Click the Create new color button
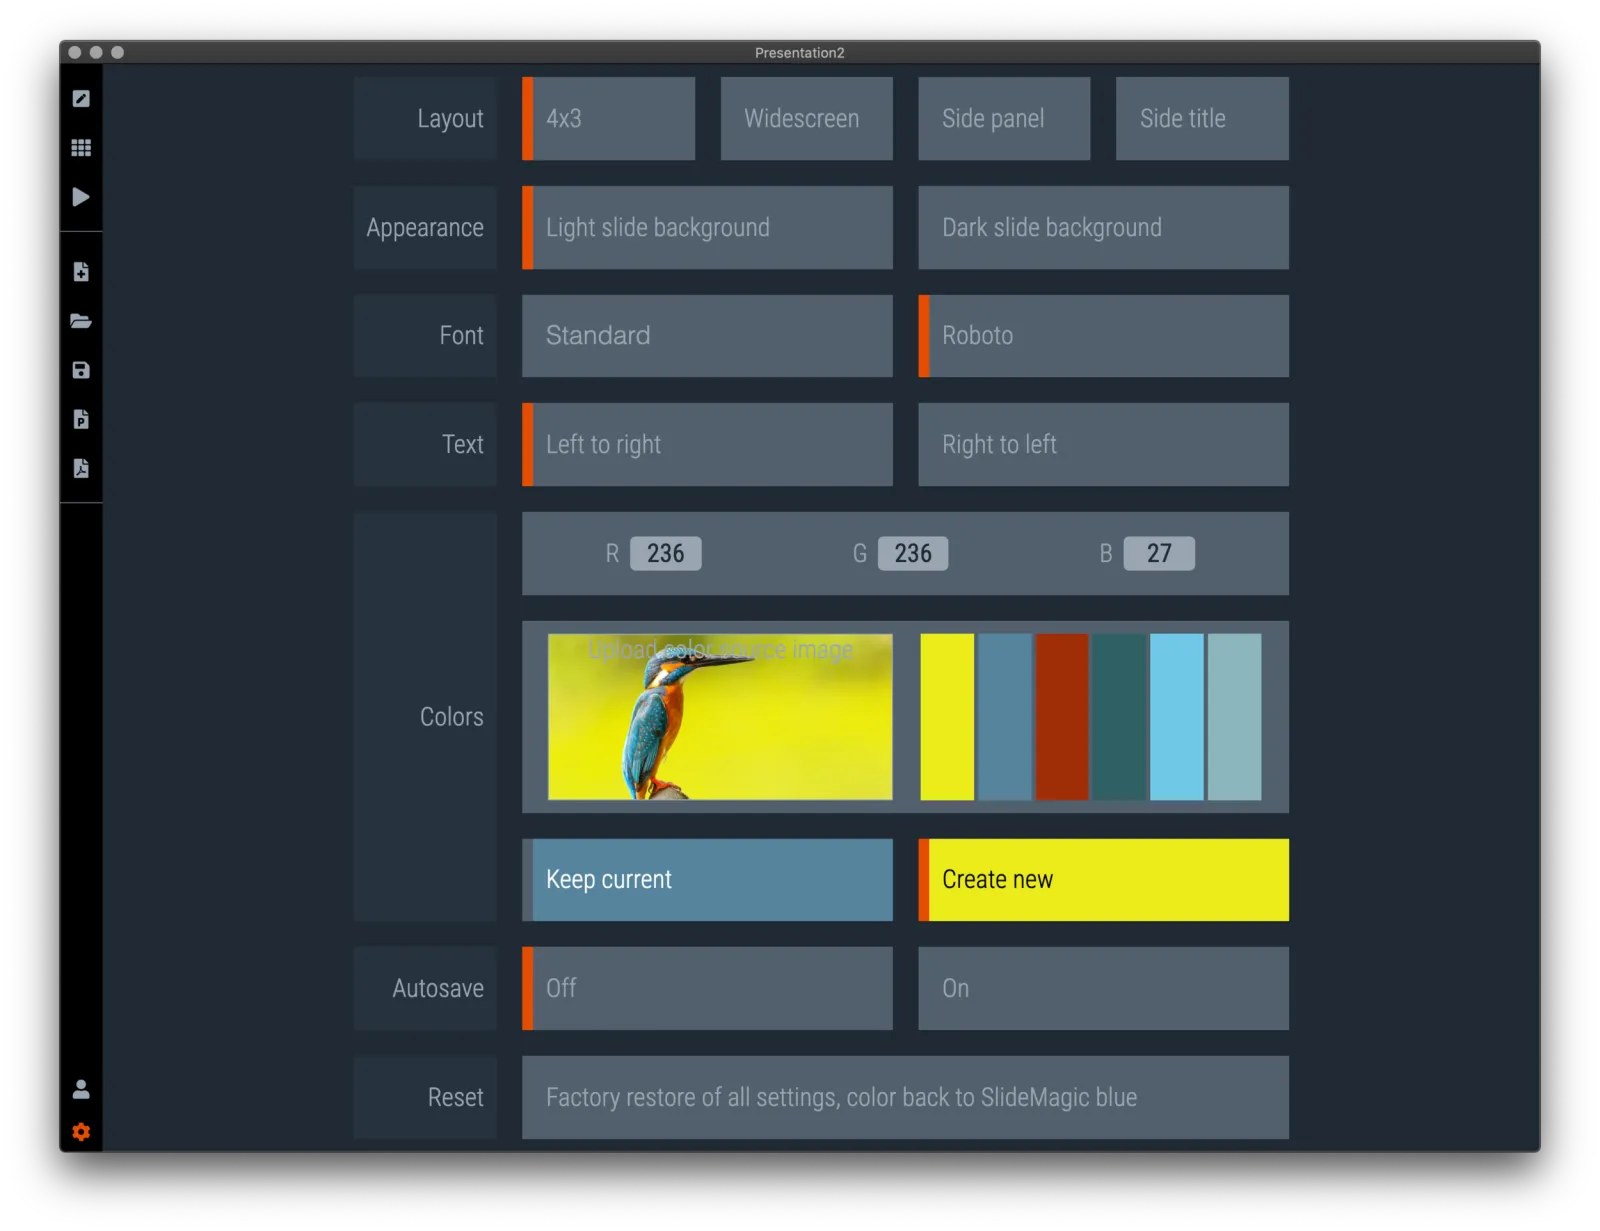 [1103, 879]
